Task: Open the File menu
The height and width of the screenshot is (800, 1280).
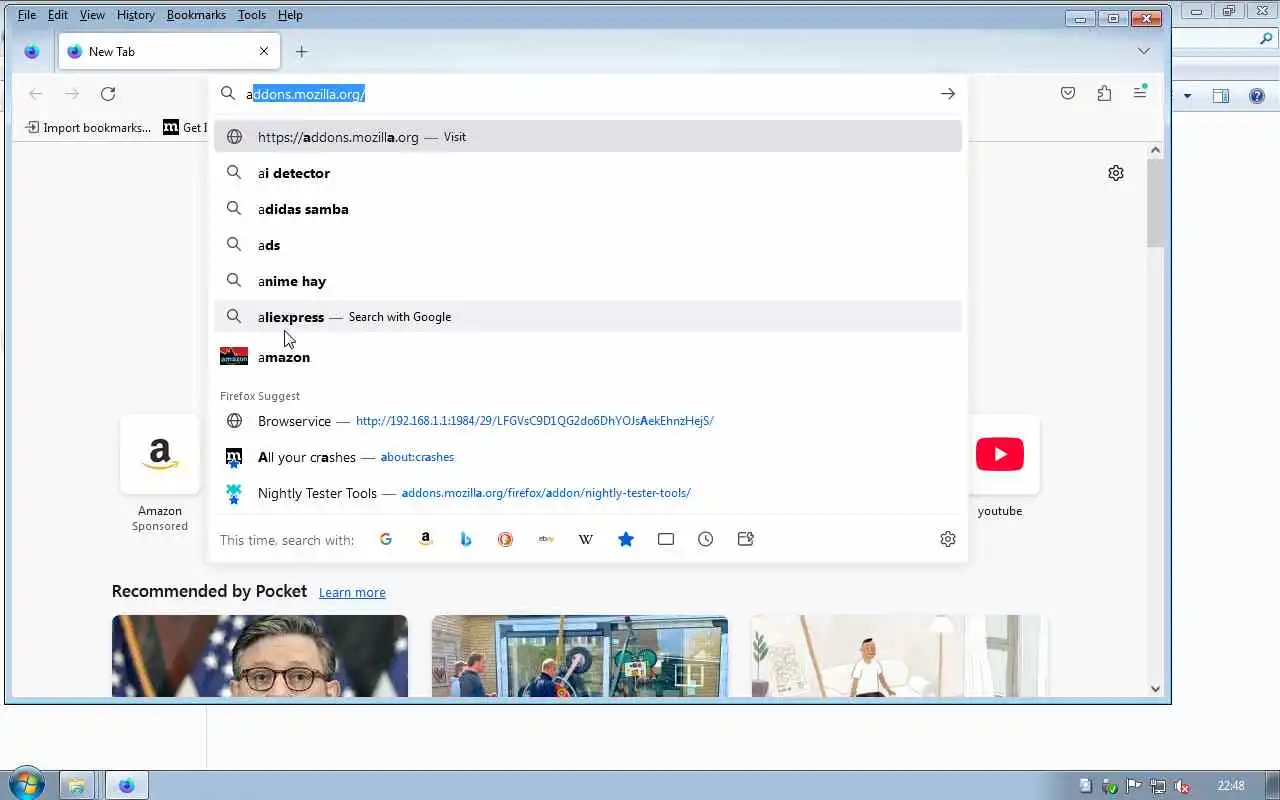Action: [27, 15]
